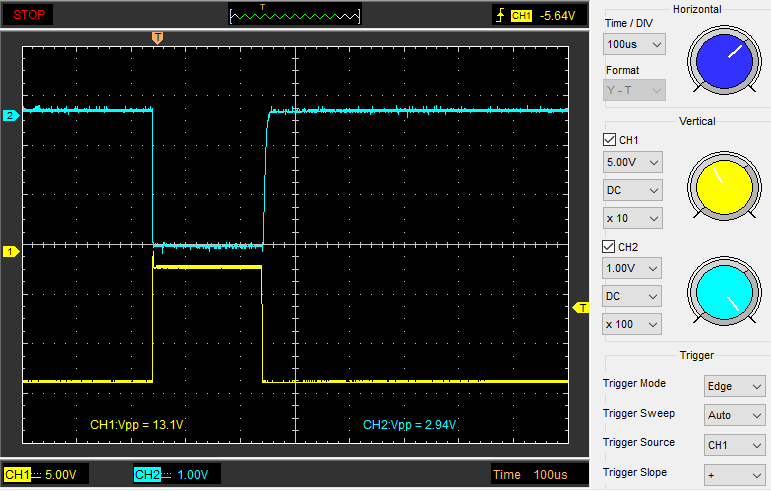Open the Trigger Mode Edge dropdown
771x491 pixels.
point(735,386)
